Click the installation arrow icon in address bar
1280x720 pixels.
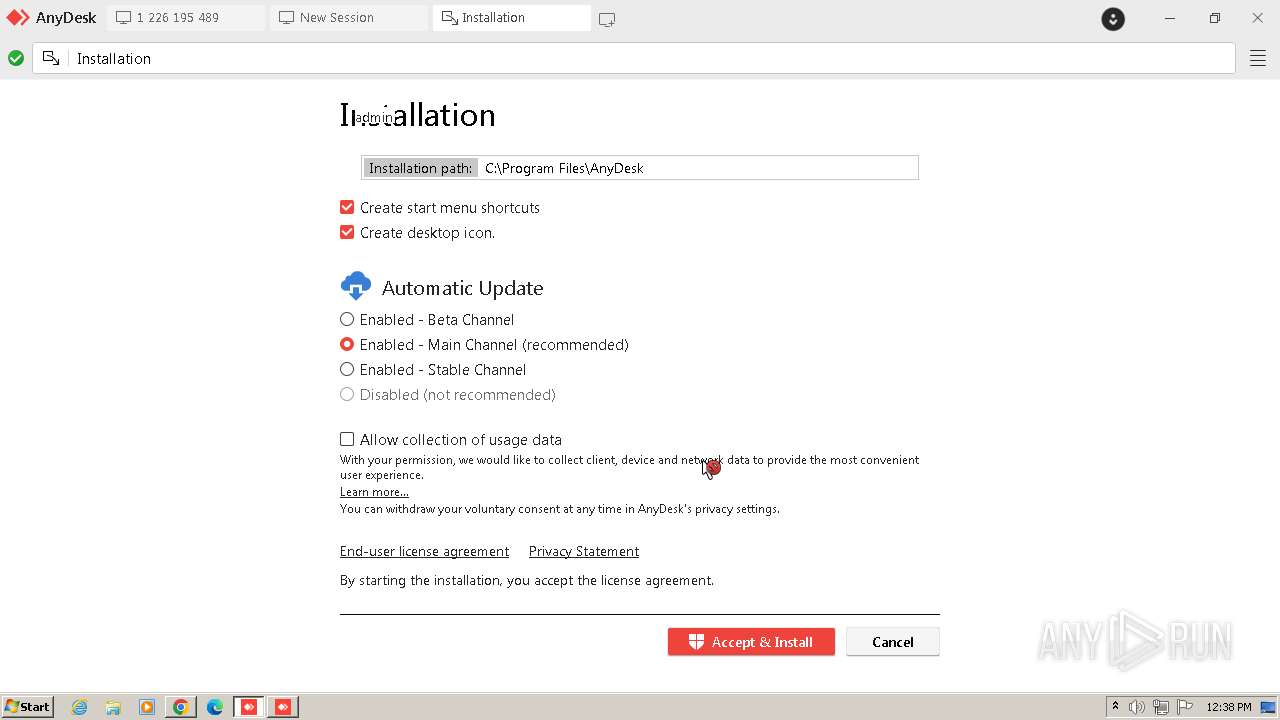click(x=51, y=58)
